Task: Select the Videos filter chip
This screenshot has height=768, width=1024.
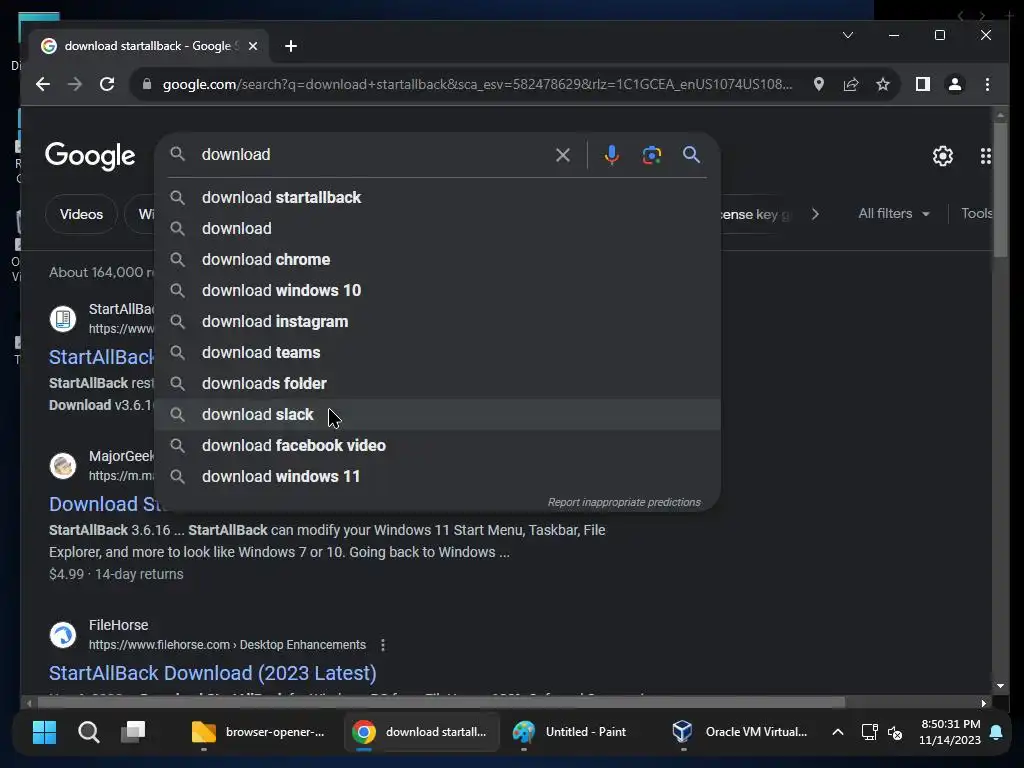Action: coord(81,214)
